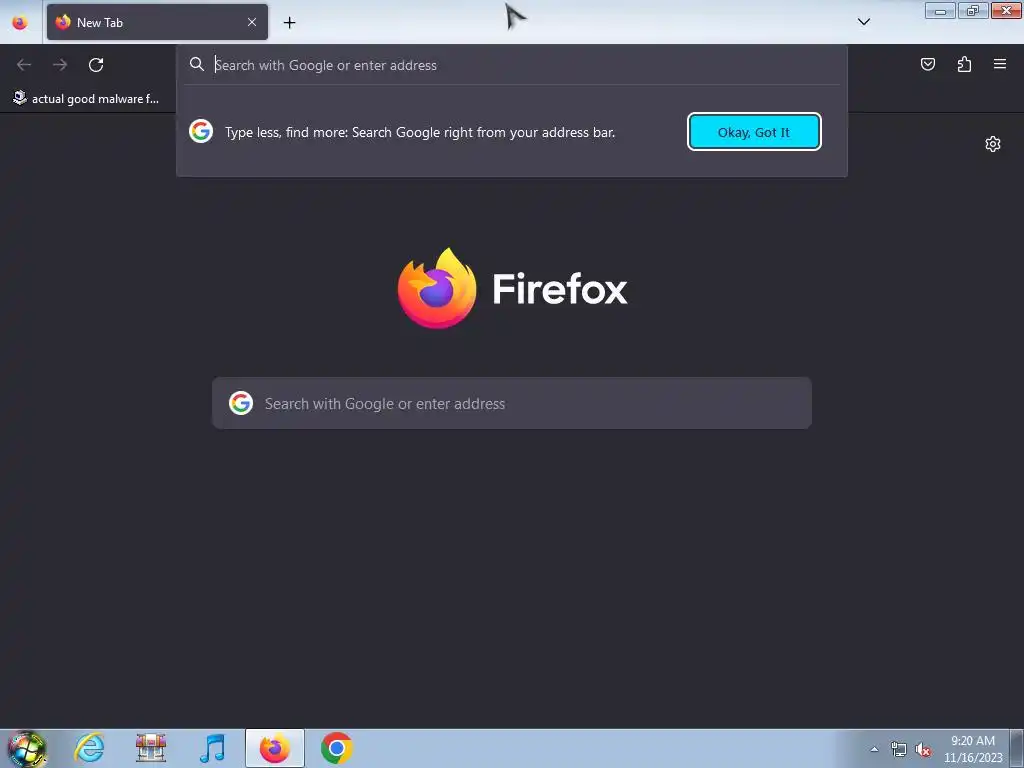Open the Windows Start menu orb
This screenshot has height=768, width=1024.
point(26,748)
